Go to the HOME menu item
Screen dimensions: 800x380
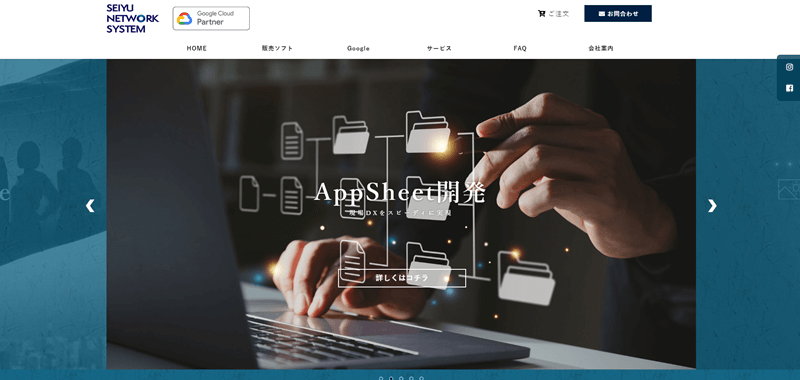pos(197,48)
